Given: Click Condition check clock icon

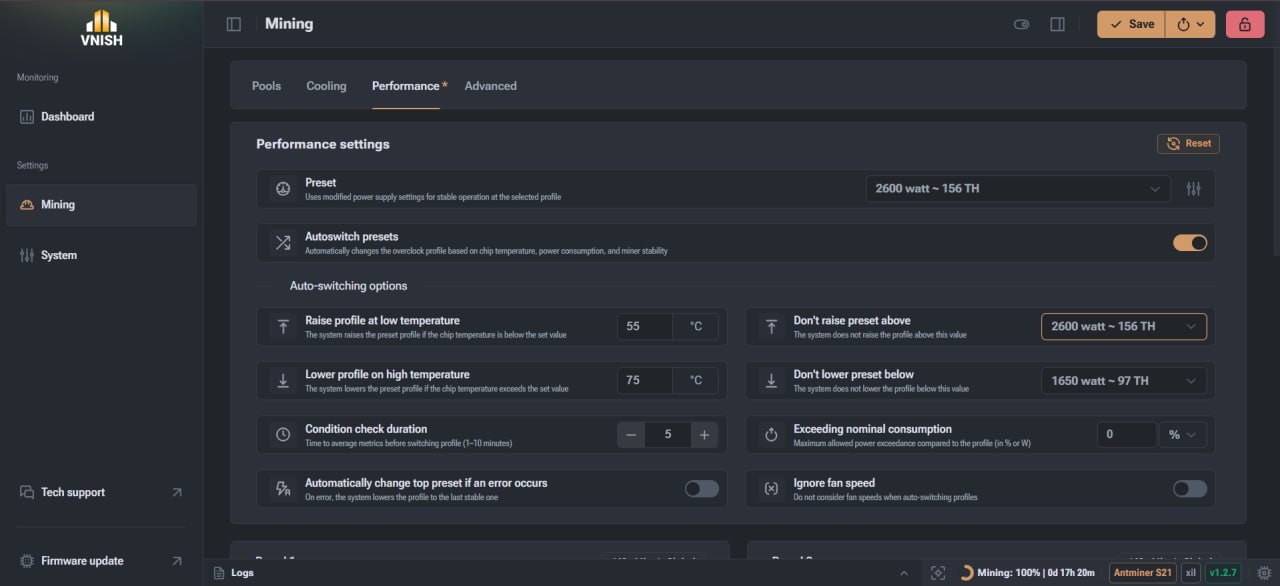Looking at the screenshot, I should [x=283, y=434].
